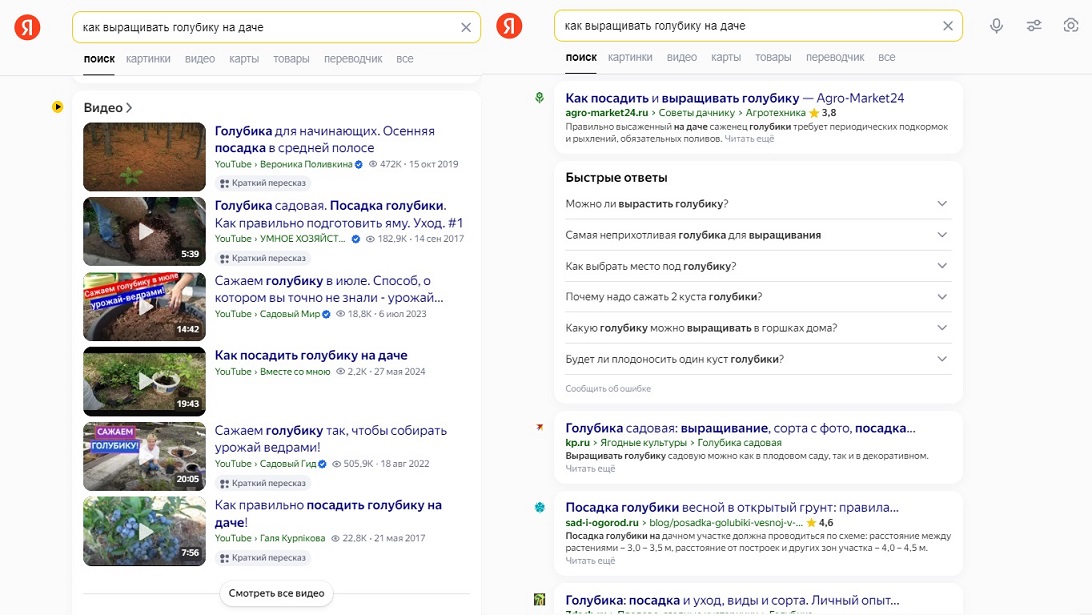Play the 19:43 'Как посадить голубику на даче' thumbnail
The height and width of the screenshot is (615, 1092).
[144, 380]
